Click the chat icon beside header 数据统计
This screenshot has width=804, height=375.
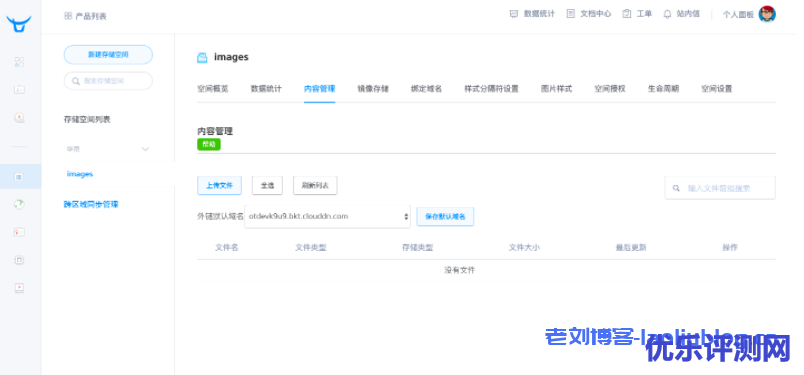pyautogui.click(x=514, y=14)
